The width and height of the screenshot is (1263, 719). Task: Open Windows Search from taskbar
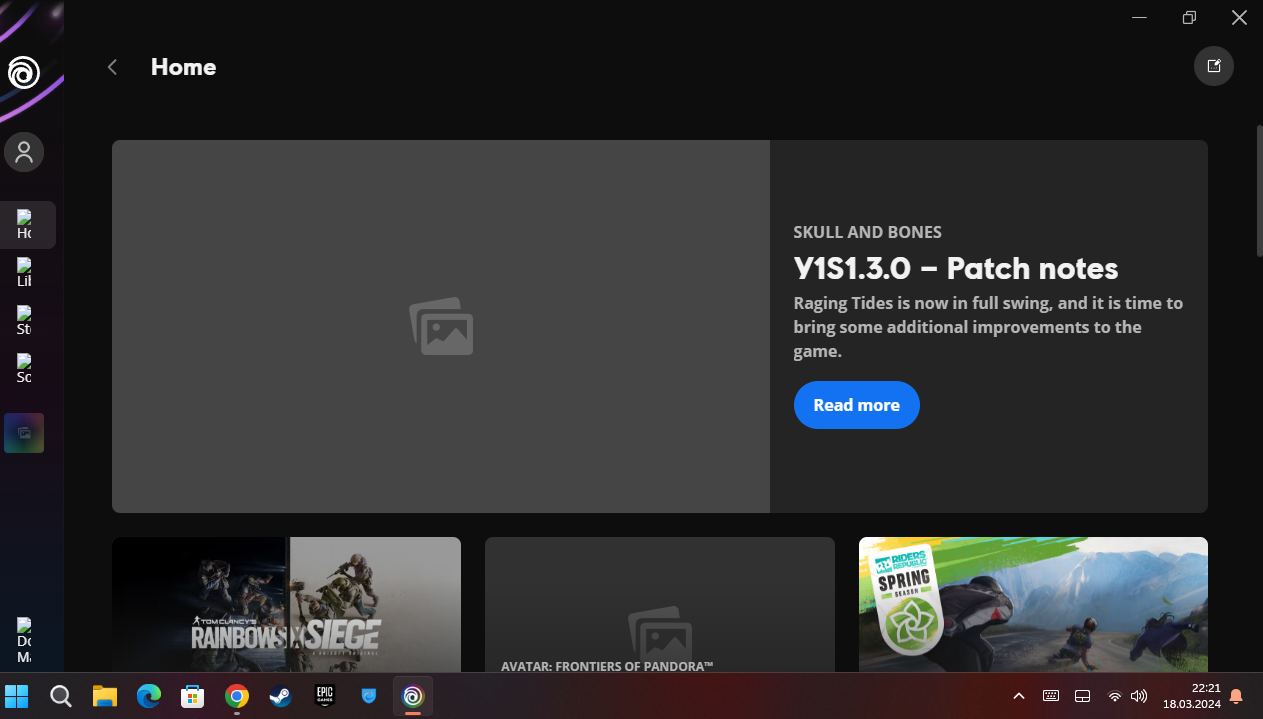61,696
